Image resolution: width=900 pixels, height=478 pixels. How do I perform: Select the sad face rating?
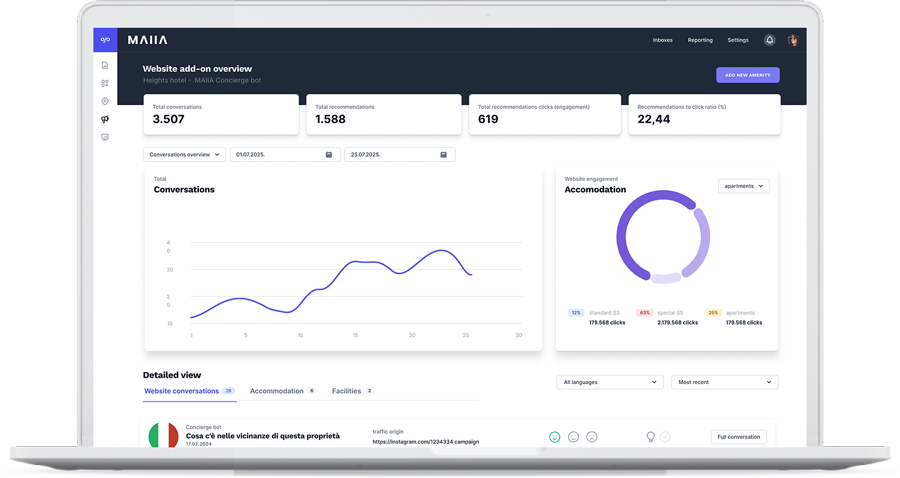click(592, 437)
